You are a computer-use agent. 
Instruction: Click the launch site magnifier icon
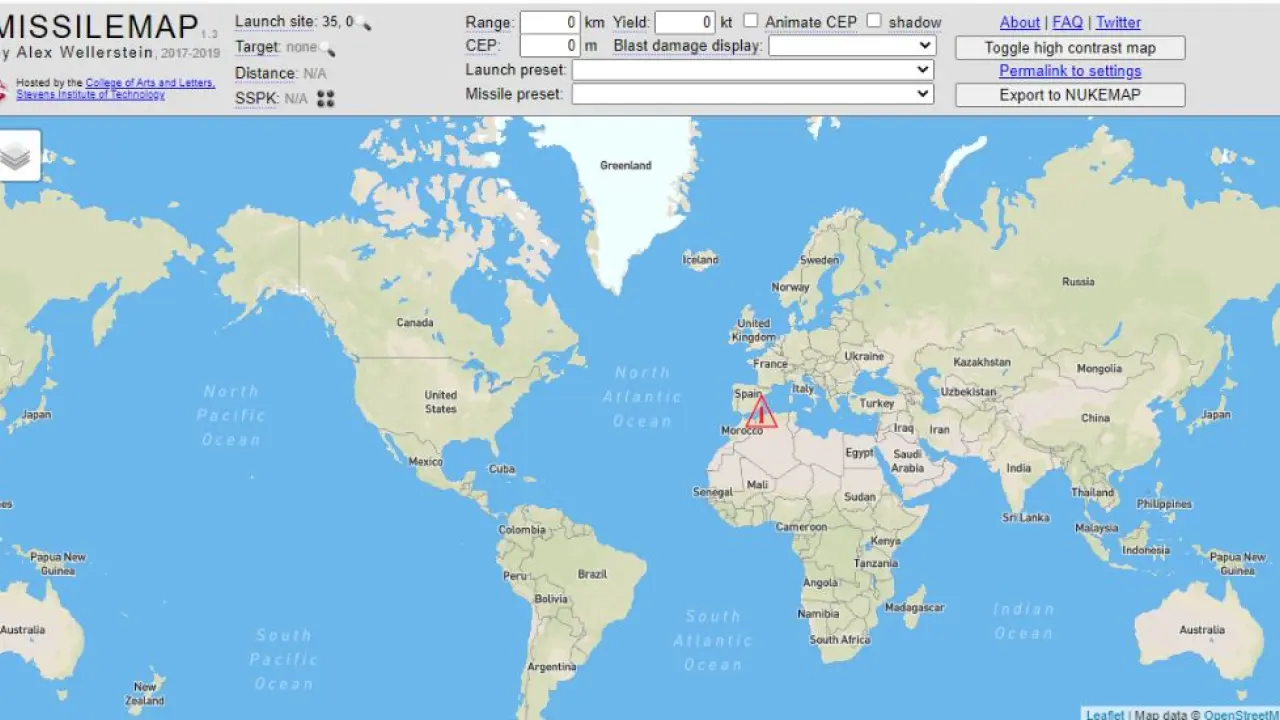pyautogui.click(x=364, y=23)
